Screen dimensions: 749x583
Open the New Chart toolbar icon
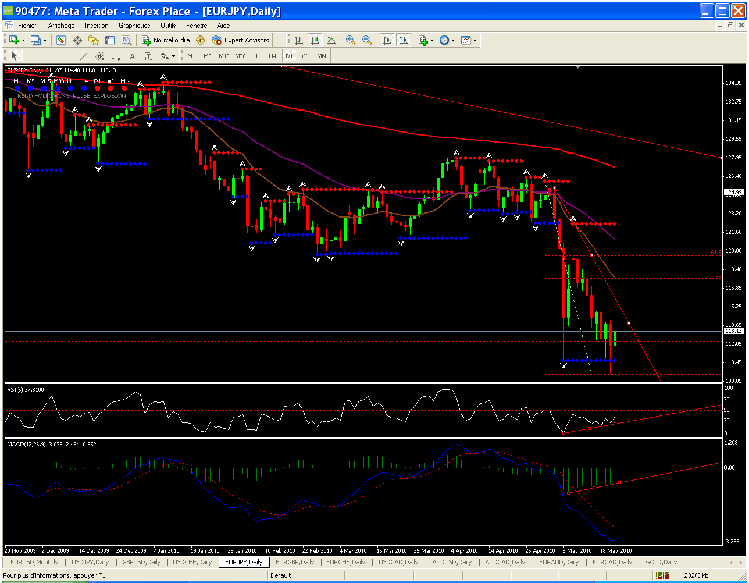[14, 40]
